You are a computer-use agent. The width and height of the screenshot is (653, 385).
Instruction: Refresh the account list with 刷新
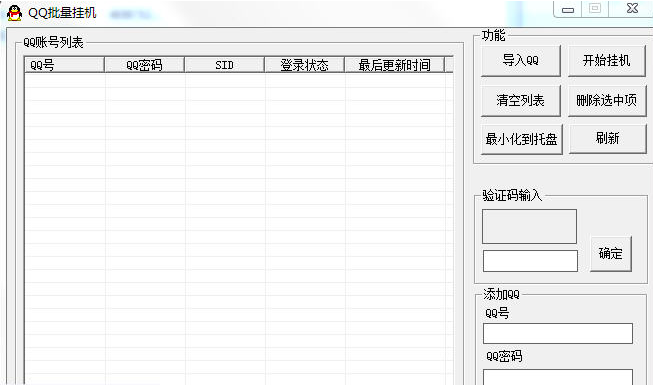click(607, 138)
